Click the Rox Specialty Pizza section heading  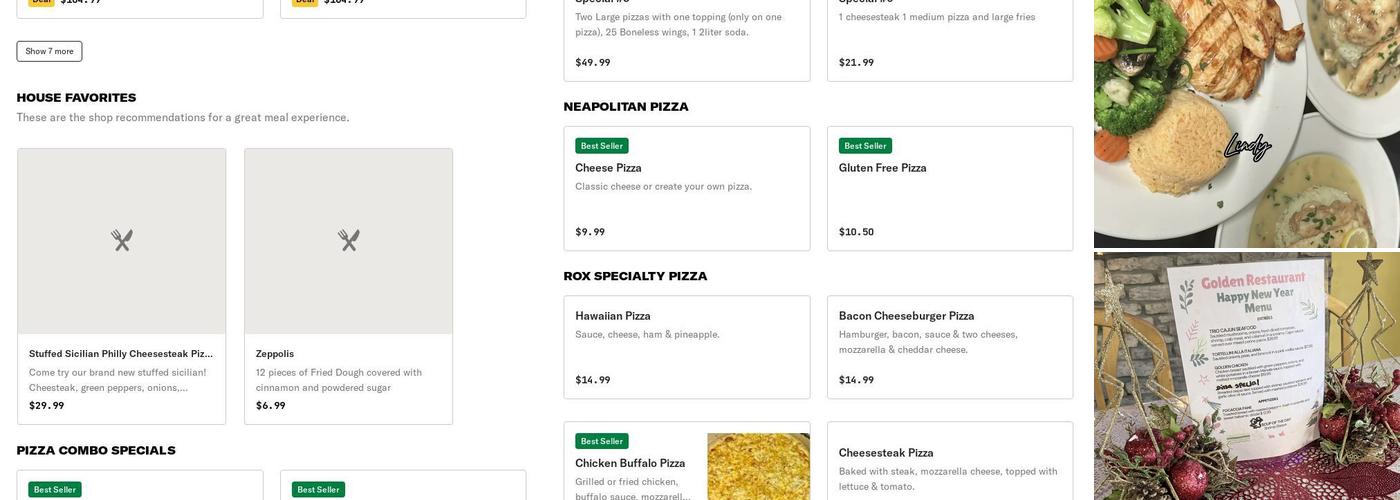pyautogui.click(x=635, y=276)
